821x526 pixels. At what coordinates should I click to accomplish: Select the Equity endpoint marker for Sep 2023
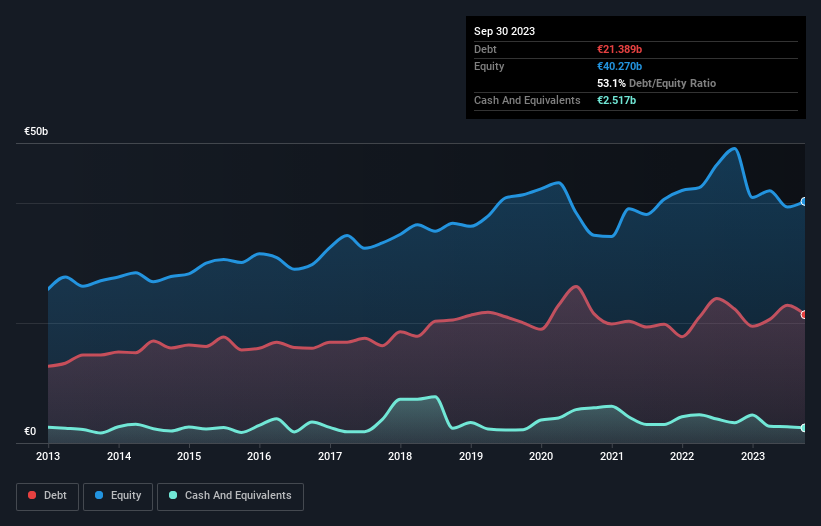(804, 202)
